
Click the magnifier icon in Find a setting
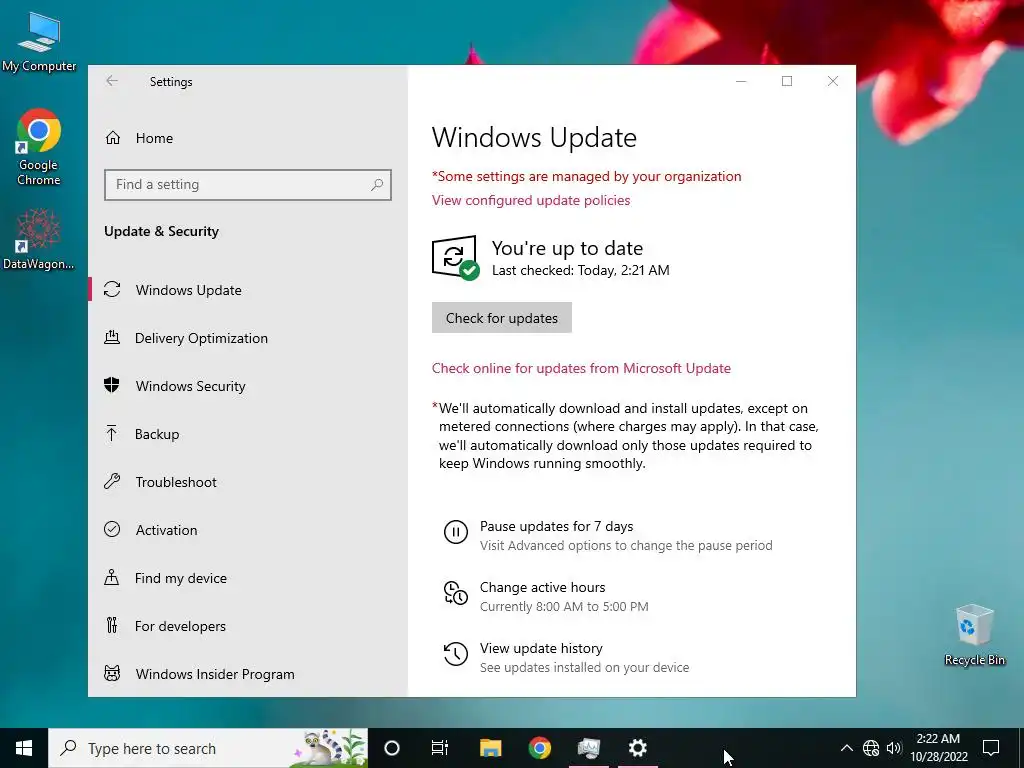point(377,185)
